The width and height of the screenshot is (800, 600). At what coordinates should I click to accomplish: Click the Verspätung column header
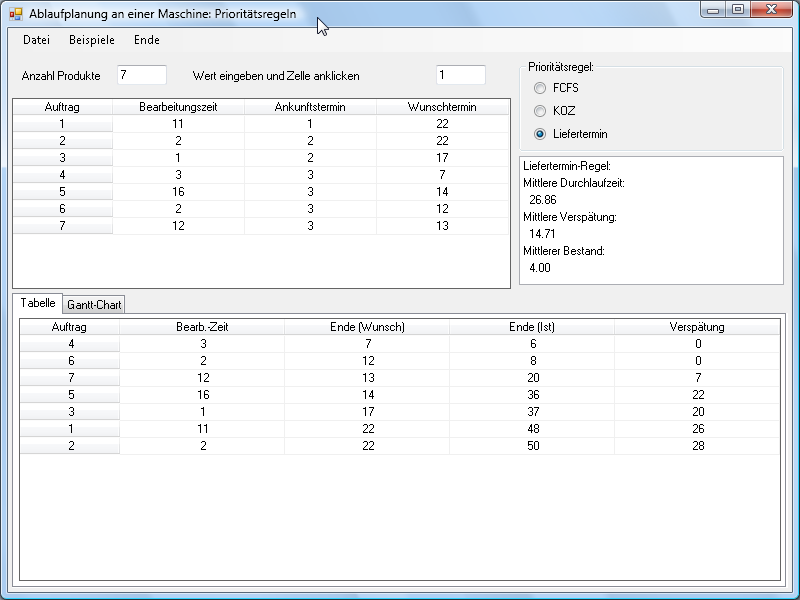point(697,327)
